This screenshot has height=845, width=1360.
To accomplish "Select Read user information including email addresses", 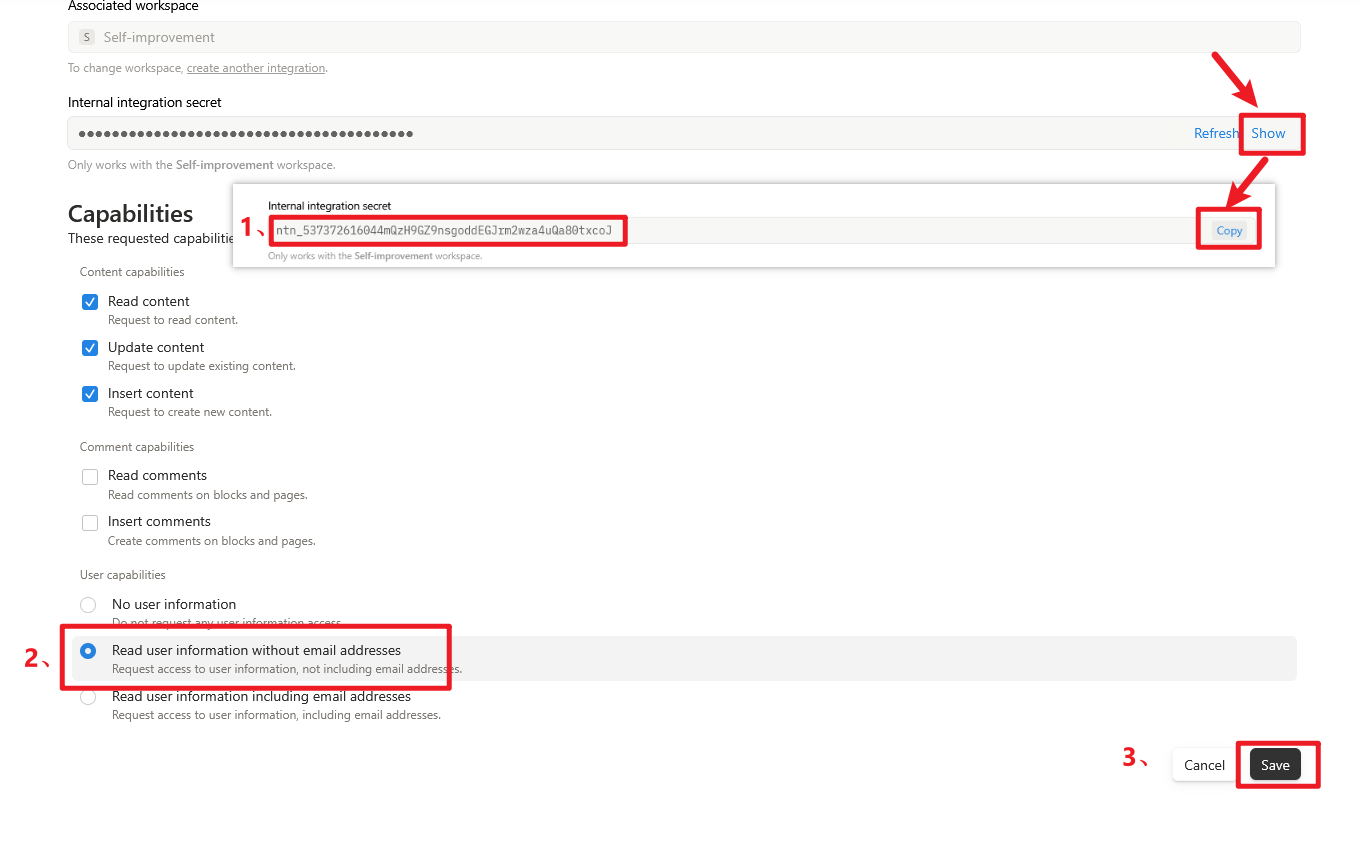I will [x=88, y=697].
